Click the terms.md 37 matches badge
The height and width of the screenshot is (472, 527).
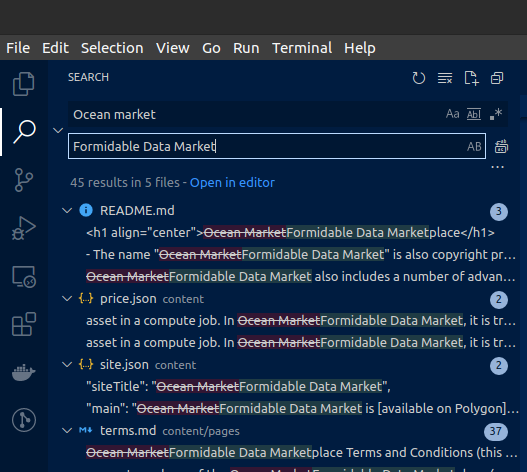496,431
